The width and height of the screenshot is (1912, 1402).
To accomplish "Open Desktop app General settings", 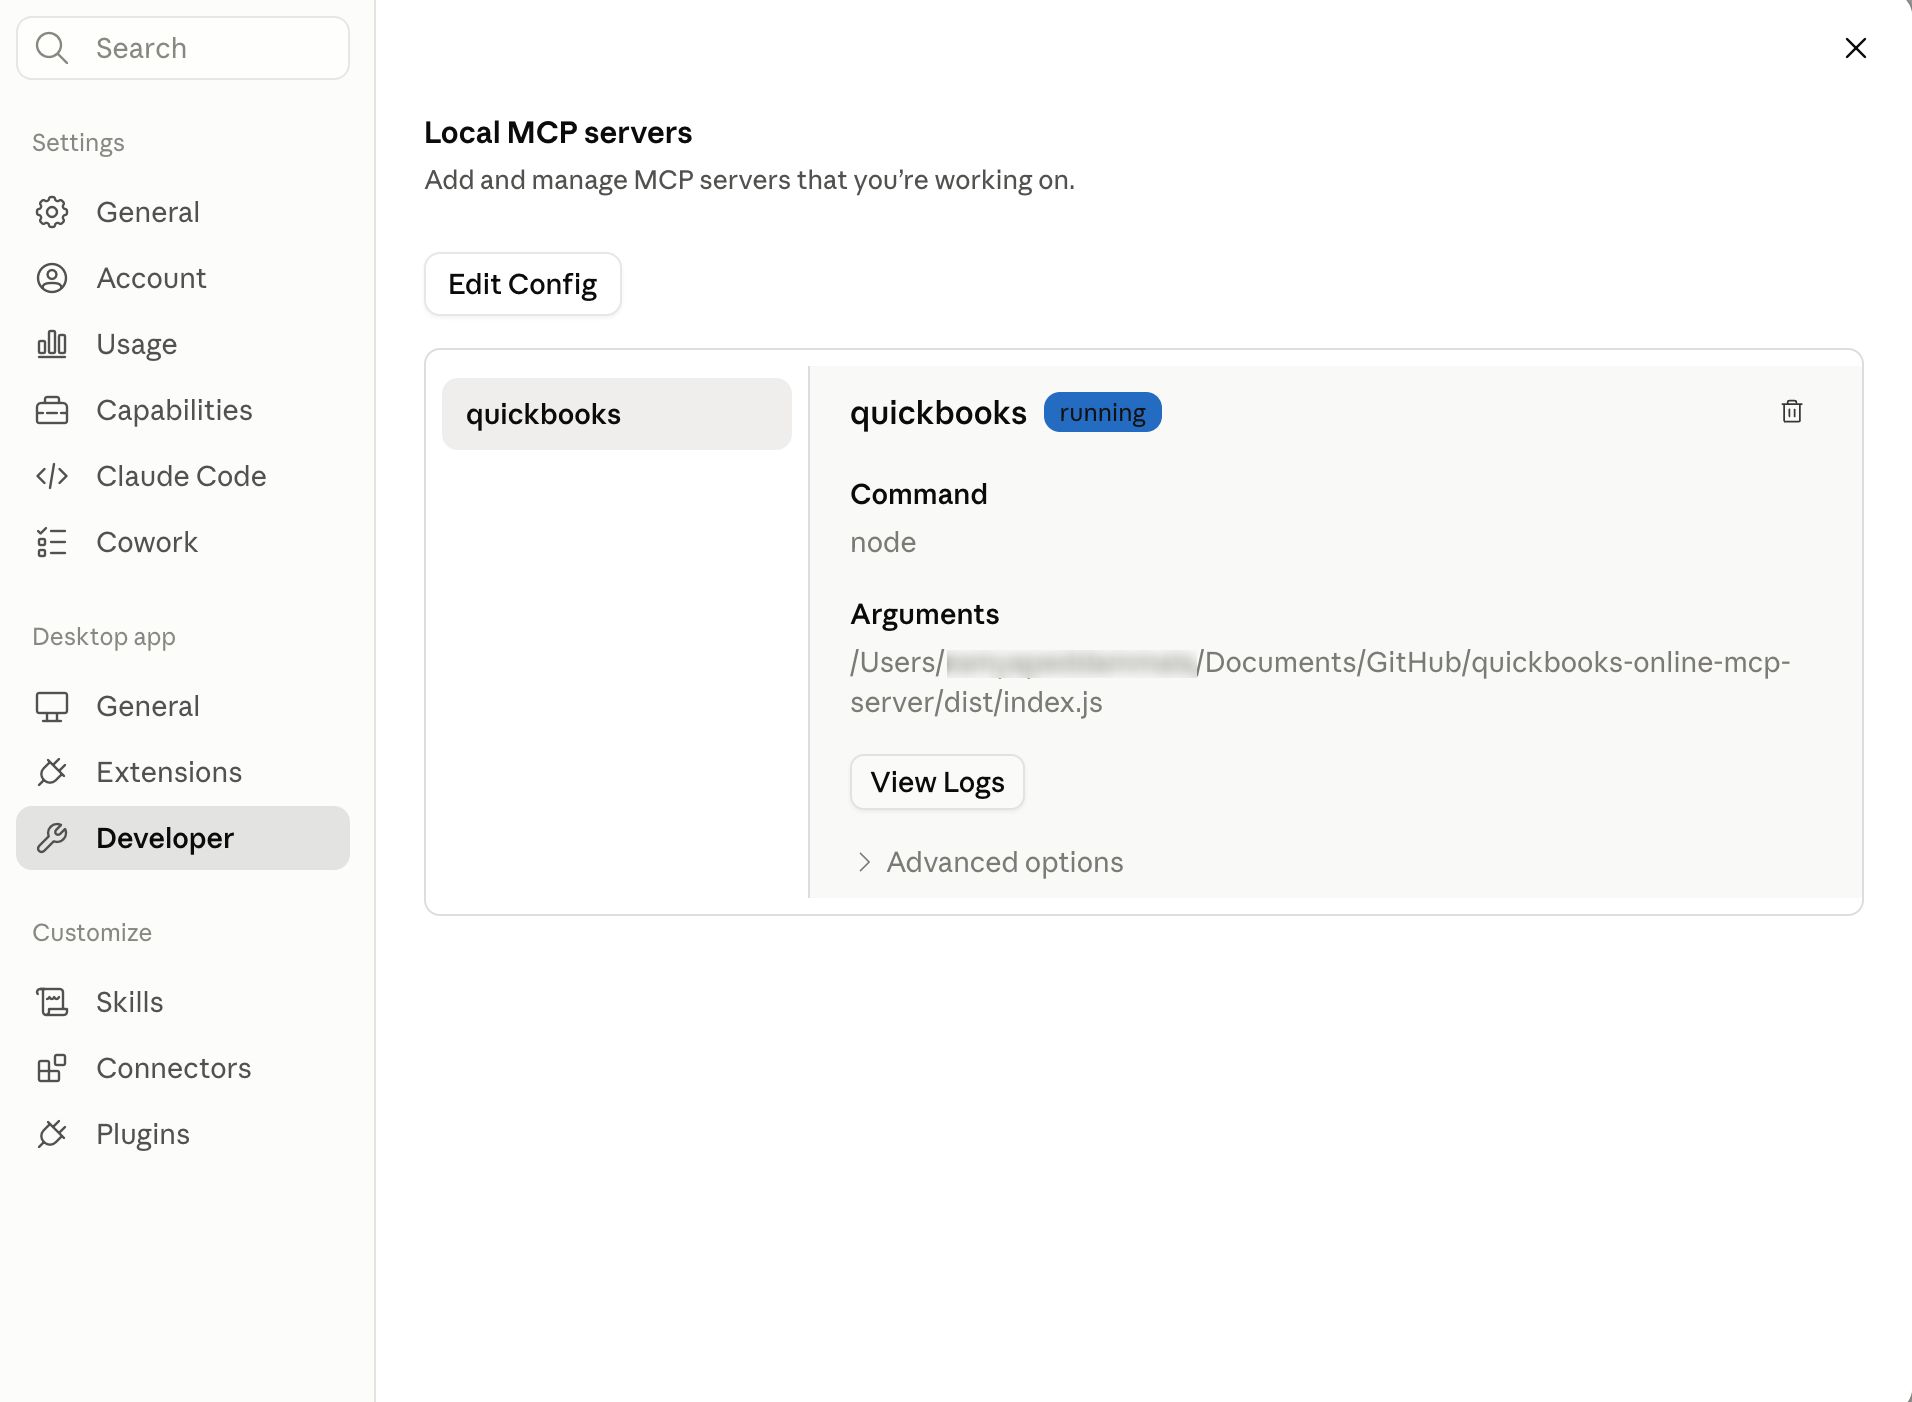I will click(183, 706).
